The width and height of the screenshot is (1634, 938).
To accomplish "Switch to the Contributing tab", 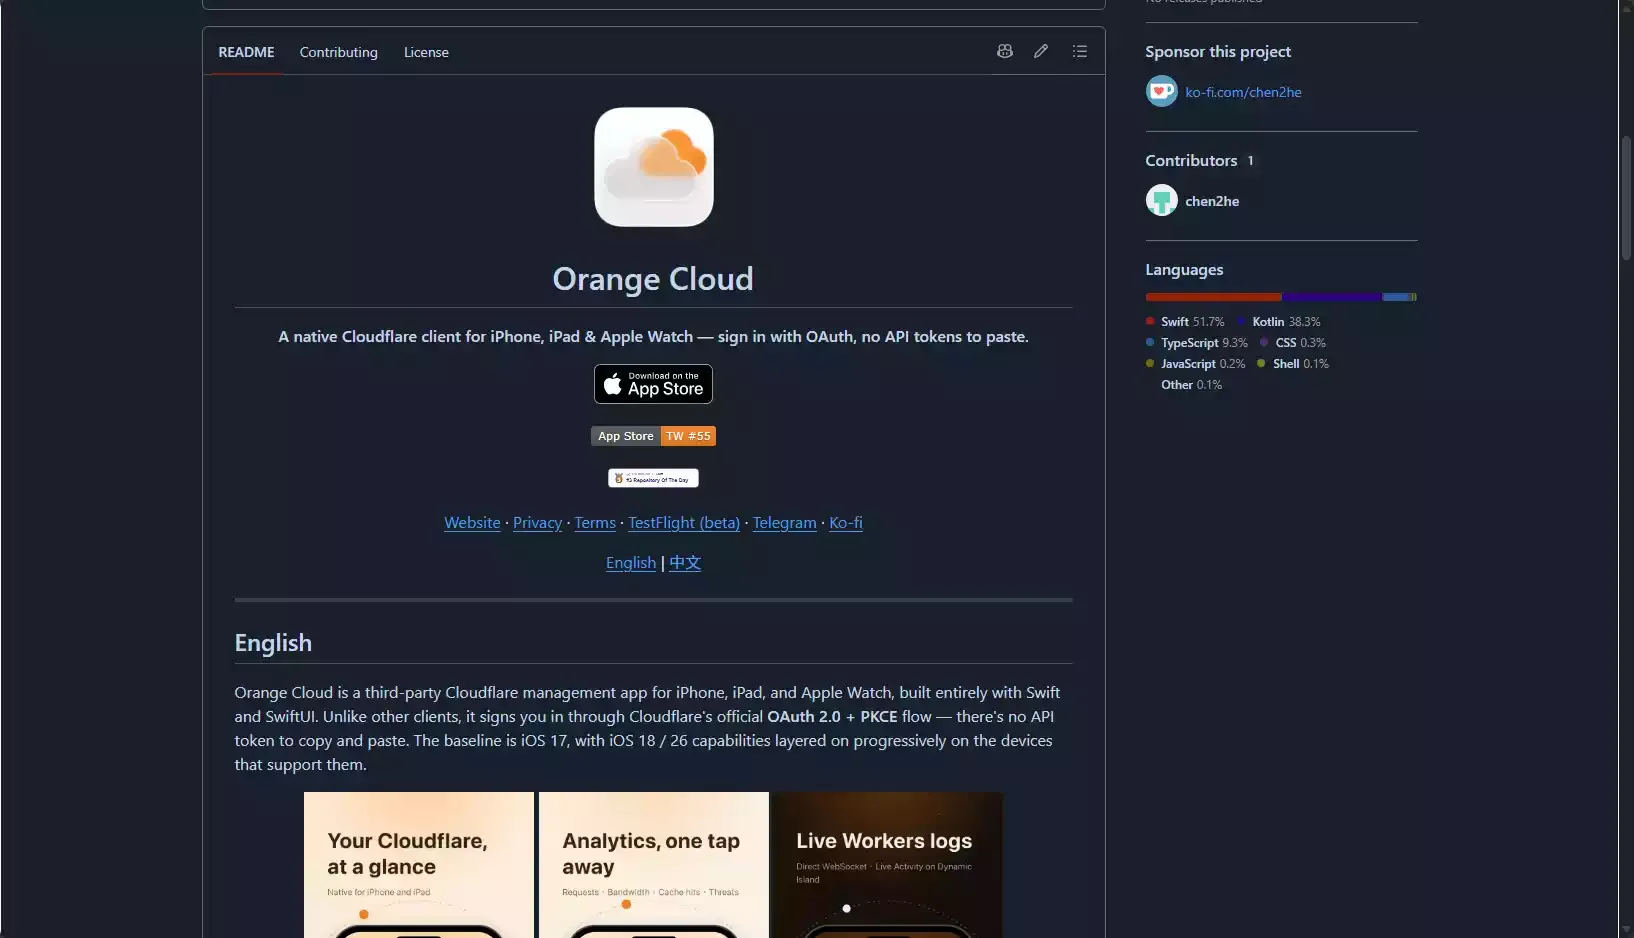I will pos(339,52).
